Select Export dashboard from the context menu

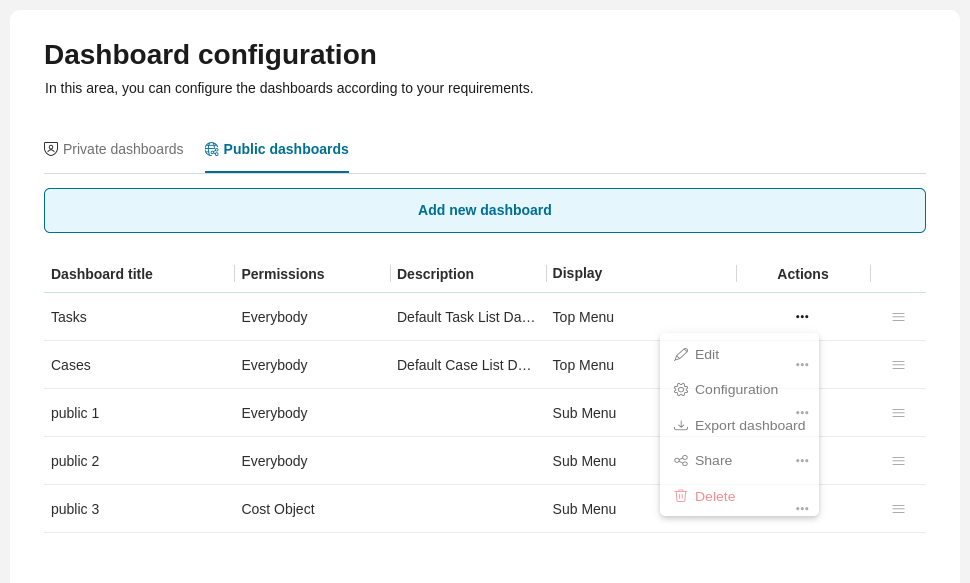pos(750,425)
